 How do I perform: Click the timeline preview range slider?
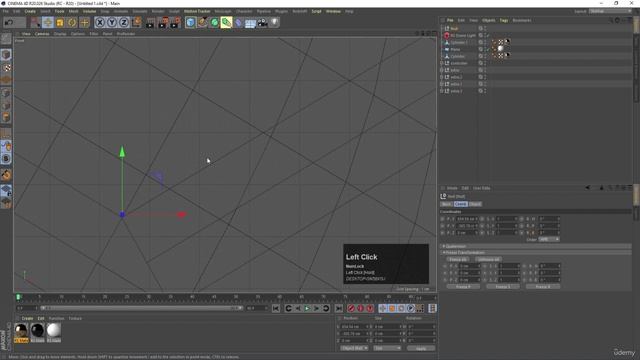[141, 308]
